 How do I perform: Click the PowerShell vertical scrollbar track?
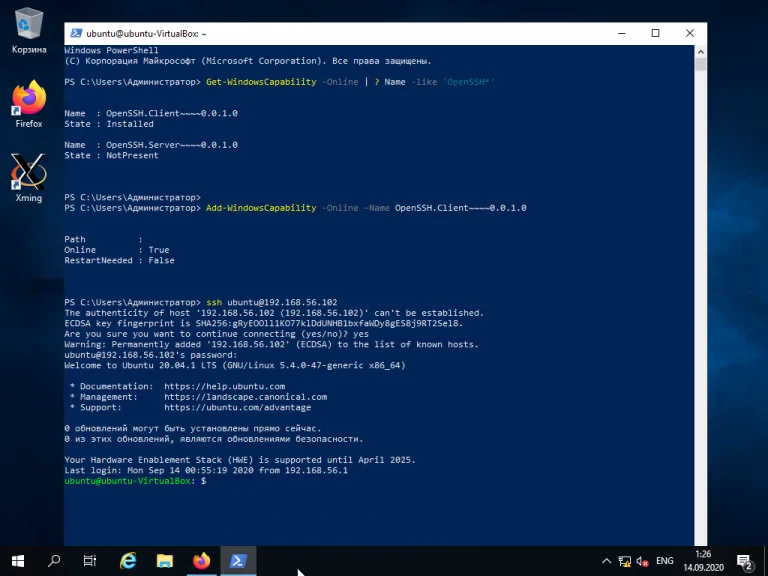pos(700,309)
